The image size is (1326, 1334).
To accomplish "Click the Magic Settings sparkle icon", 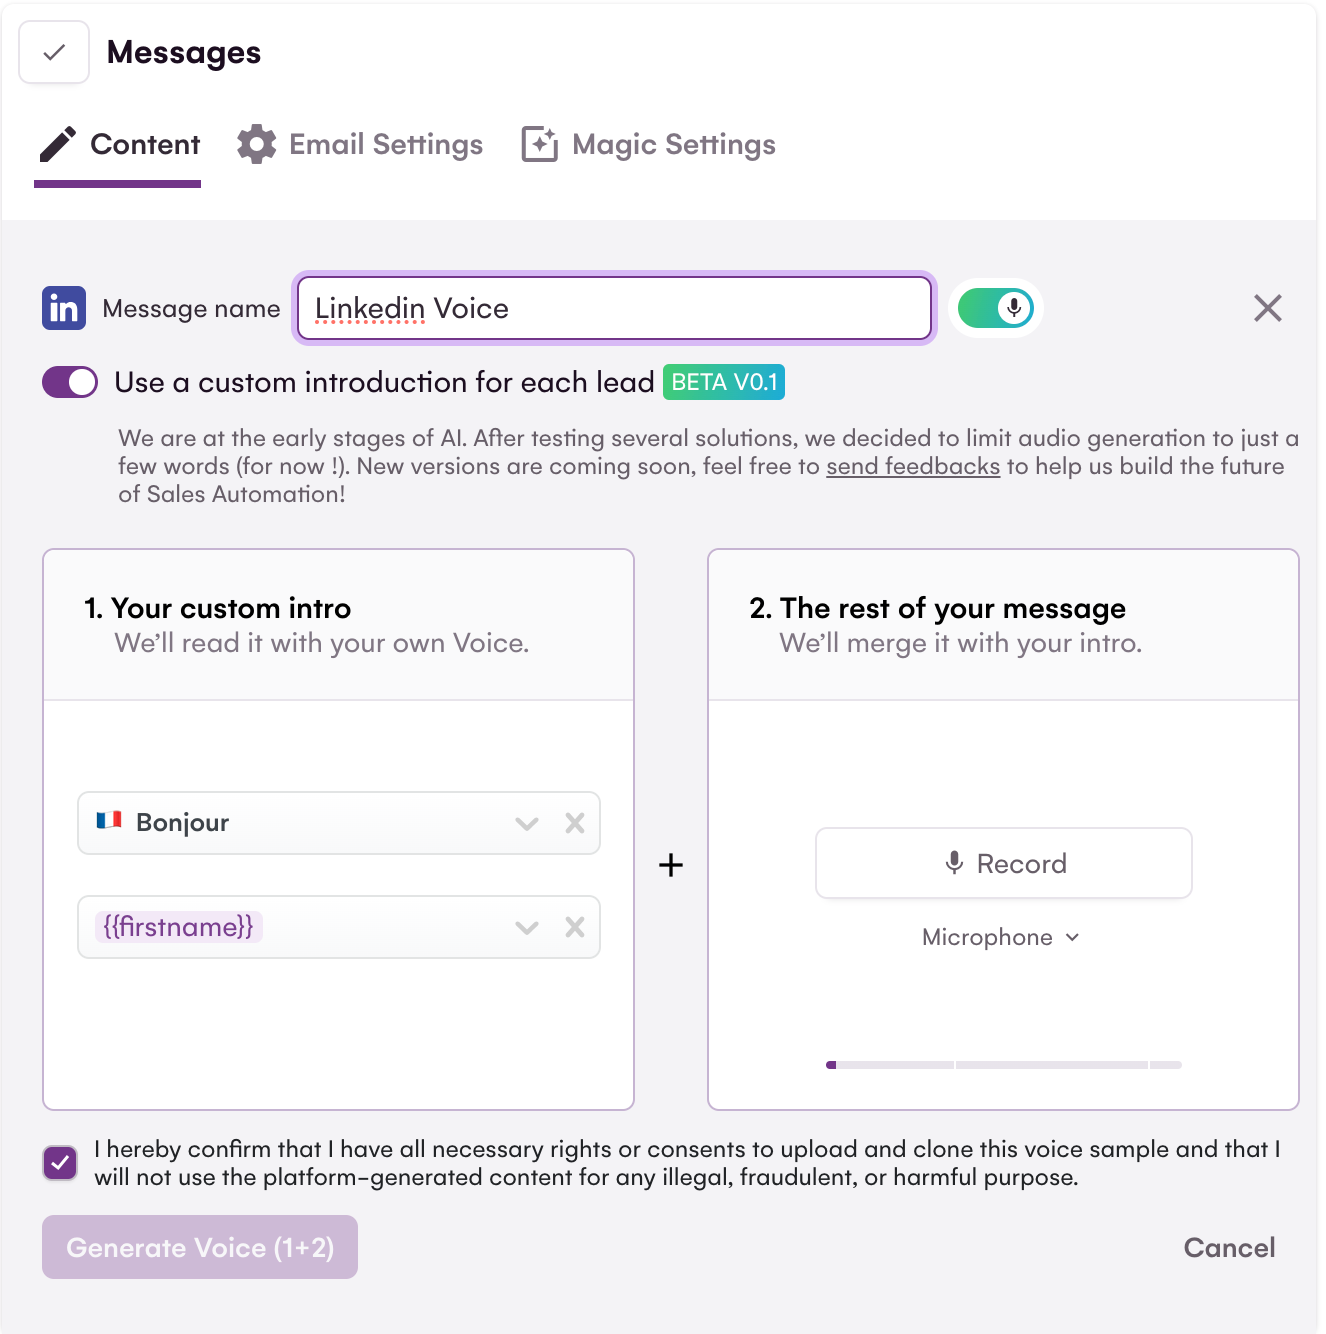I will tap(539, 144).
